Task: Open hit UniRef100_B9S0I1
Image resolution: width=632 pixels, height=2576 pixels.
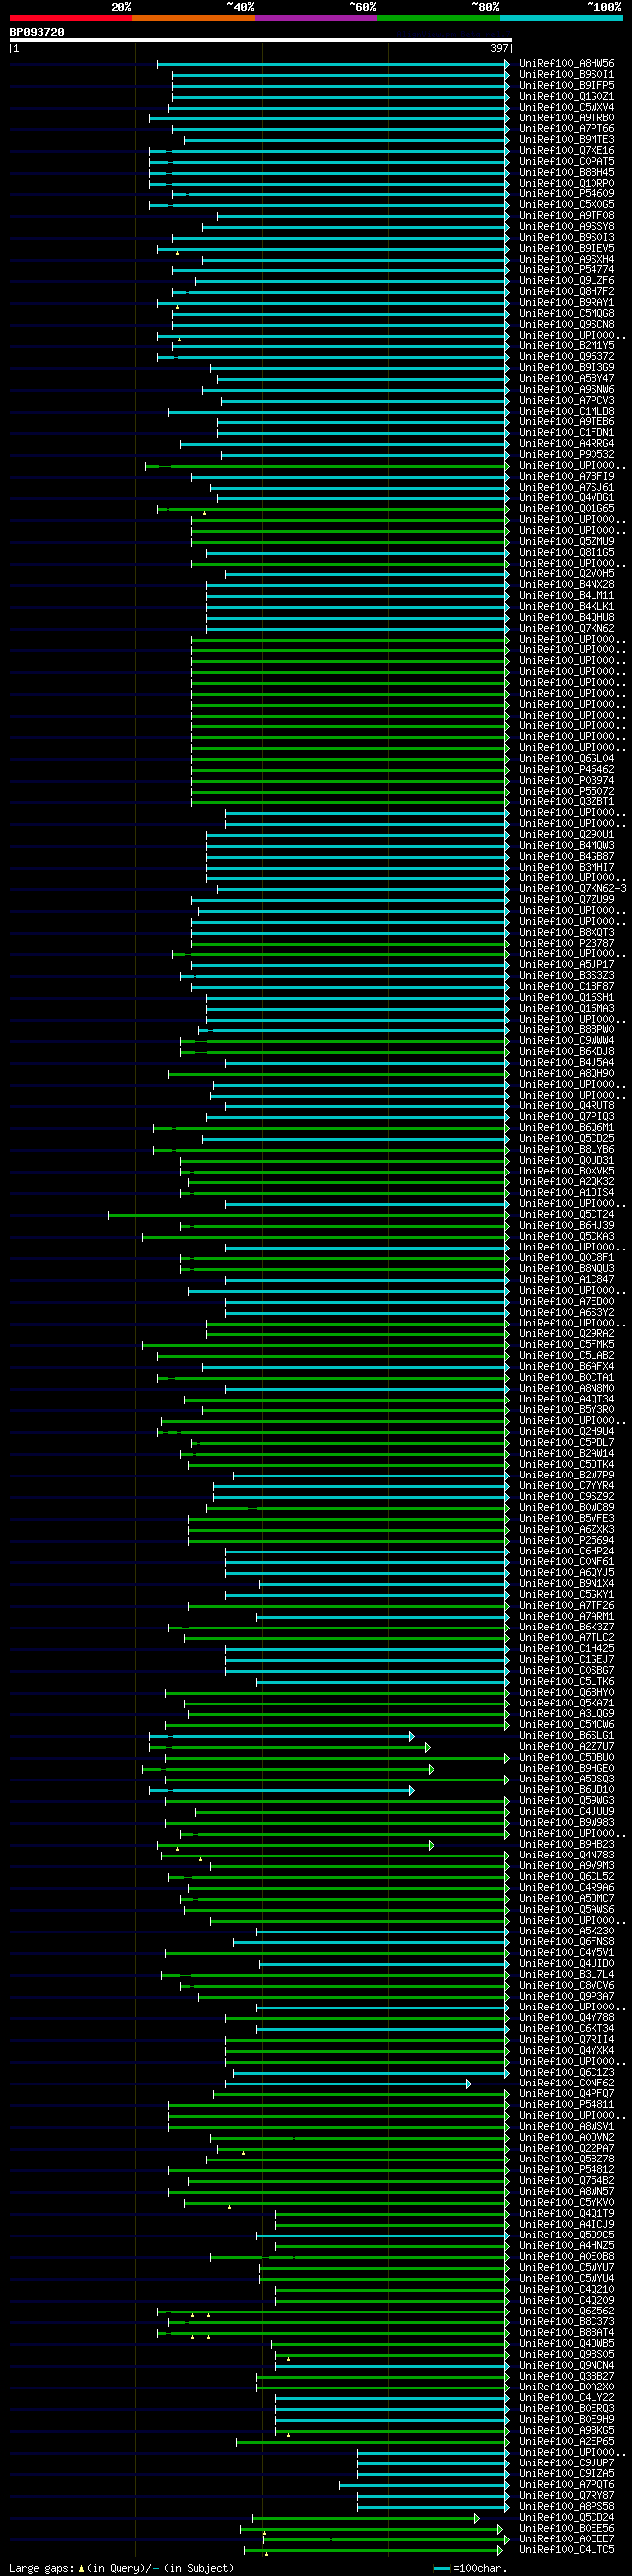Action: click(x=567, y=74)
